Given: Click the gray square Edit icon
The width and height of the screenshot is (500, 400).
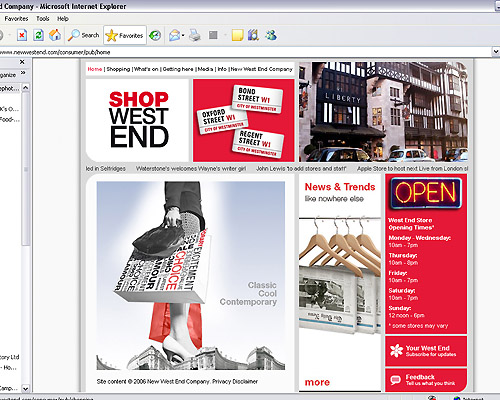Looking at the screenshot, I should click(213, 35).
